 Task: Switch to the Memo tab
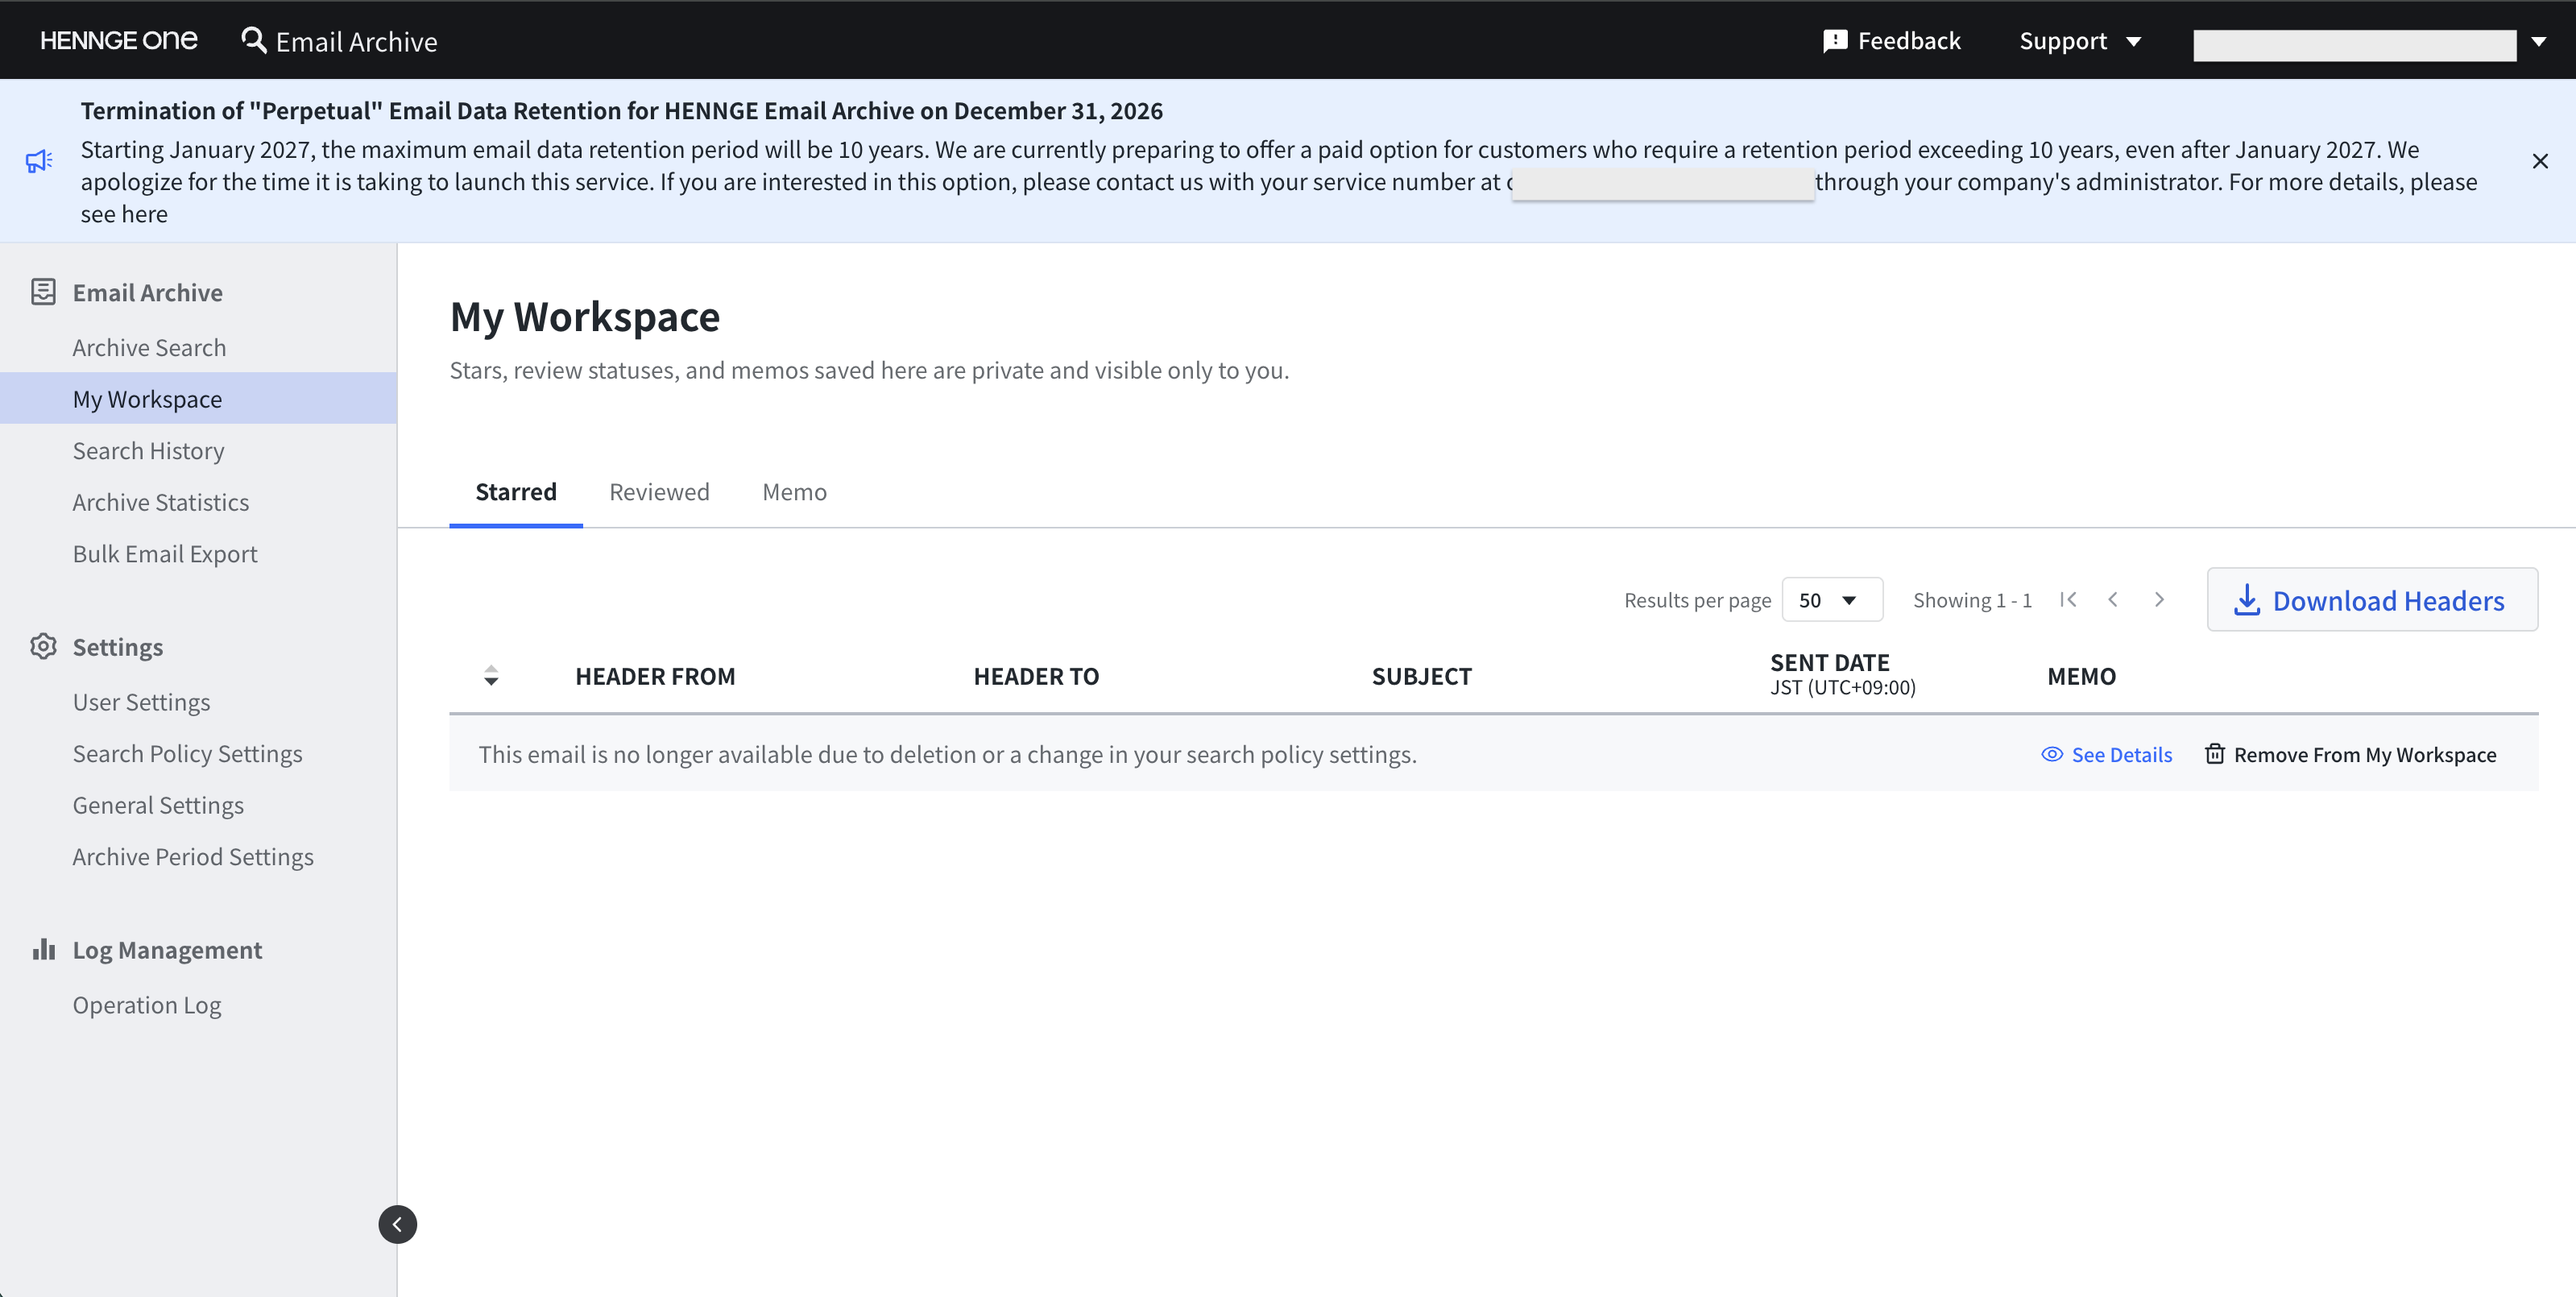(x=794, y=492)
